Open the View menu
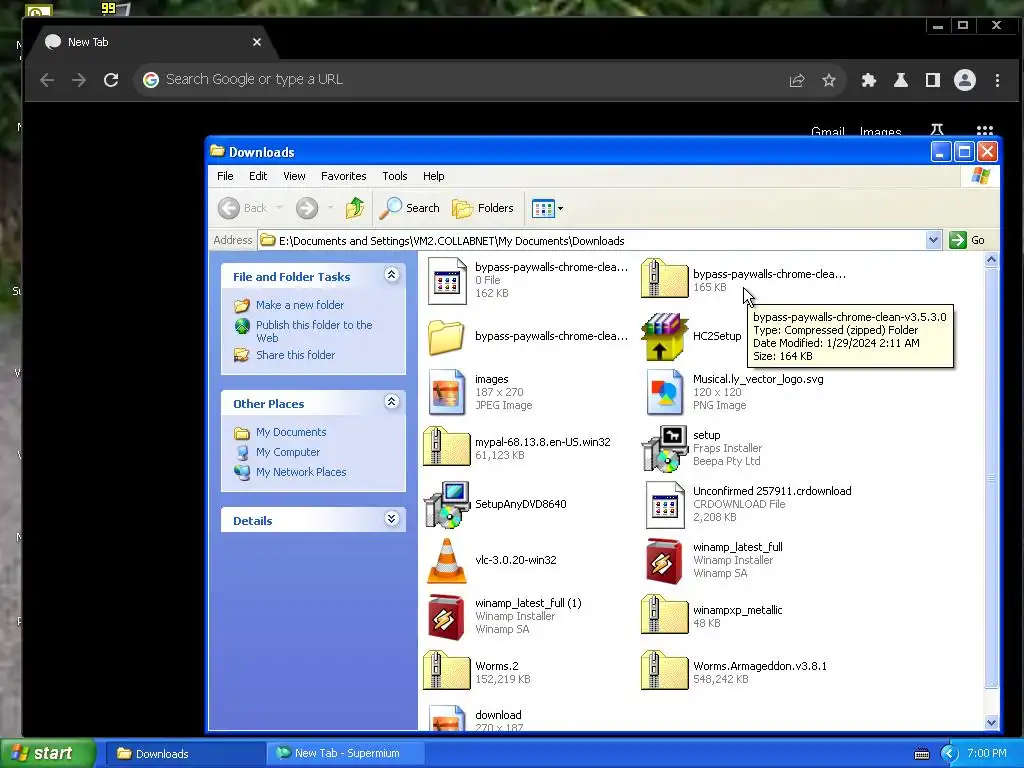 pyautogui.click(x=295, y=176)
